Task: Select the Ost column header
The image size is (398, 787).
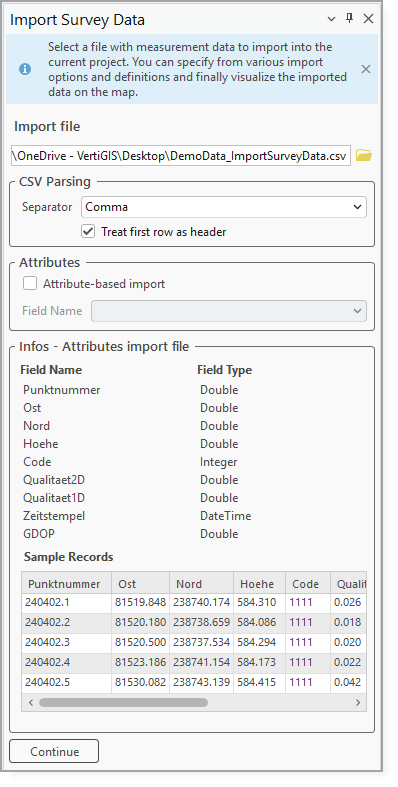Action: pyautogui.click(x=141, y=583)
